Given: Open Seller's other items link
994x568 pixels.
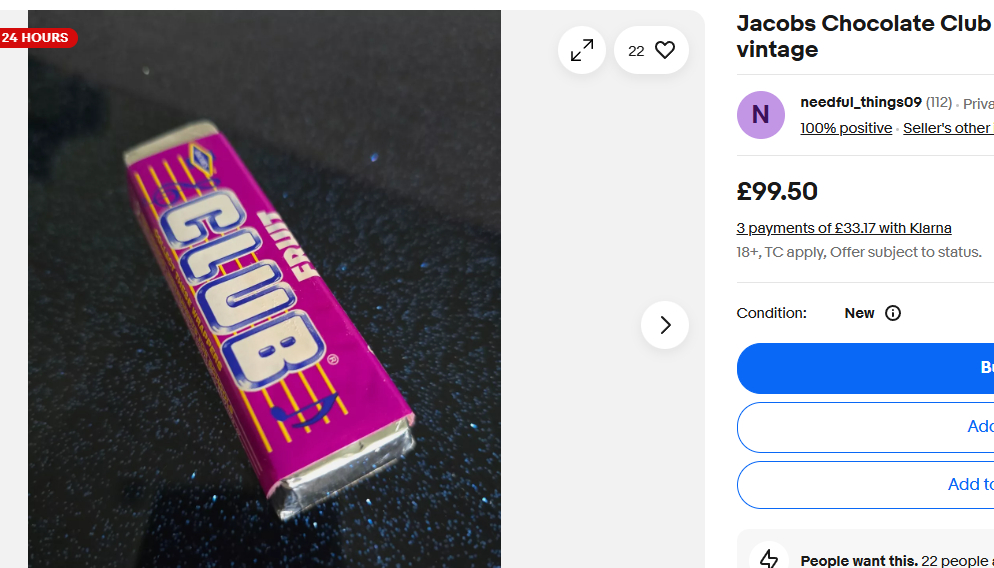Looking at the screenshot, I should click(x=947, y=128).
